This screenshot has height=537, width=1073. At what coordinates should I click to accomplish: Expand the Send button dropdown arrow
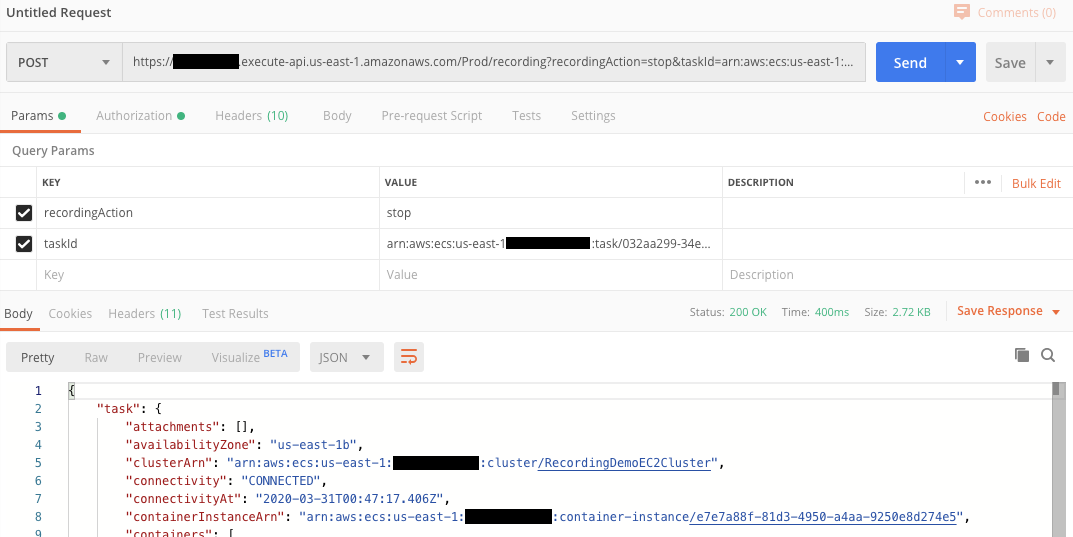point(960,62)
